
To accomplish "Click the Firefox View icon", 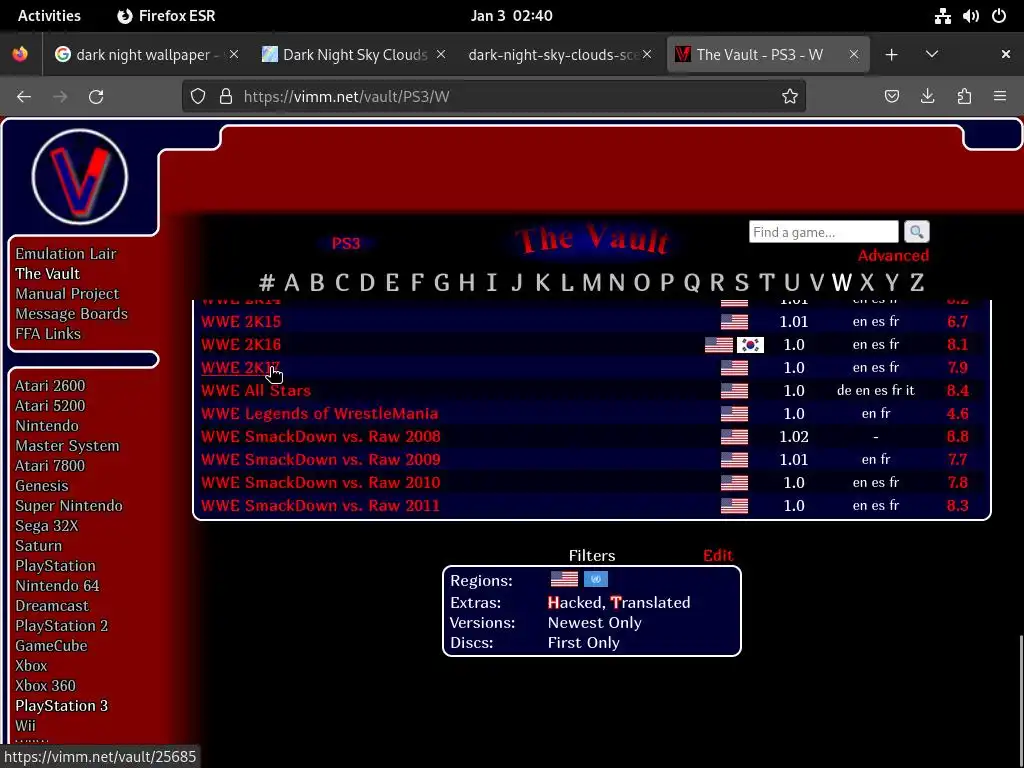I will point(20,55).
